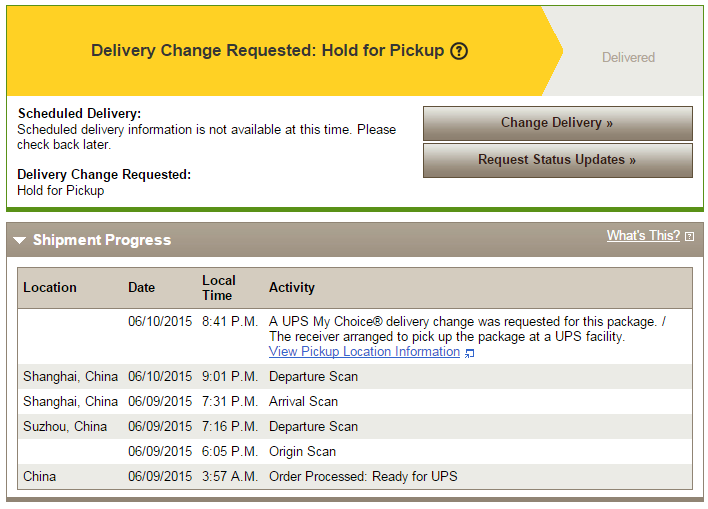The width and height of the screenshot is (708, 509).
Task: Click the help question mark icon
Action: coord(459,51)
